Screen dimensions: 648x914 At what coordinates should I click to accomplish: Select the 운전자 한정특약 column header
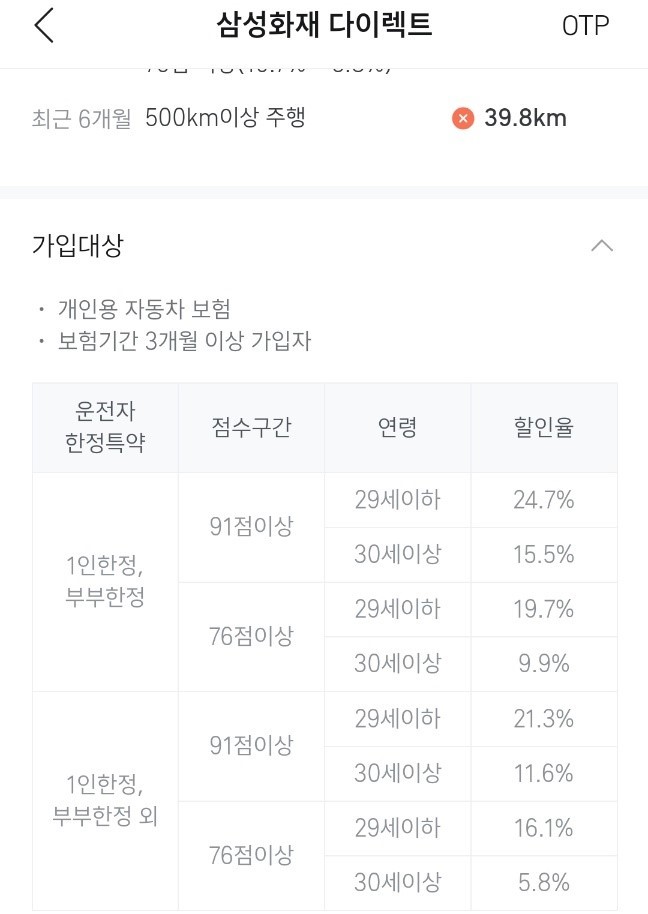[x=105, y=427]
